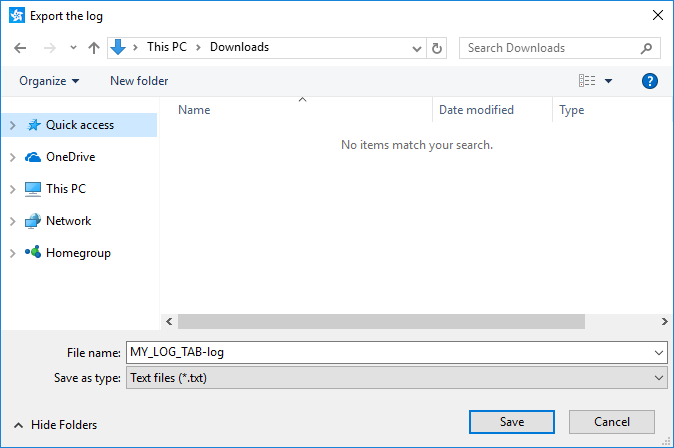The height and width of the screenshot is (448, 674).
Task: Open the Organize menu
Action: (49, 81)
